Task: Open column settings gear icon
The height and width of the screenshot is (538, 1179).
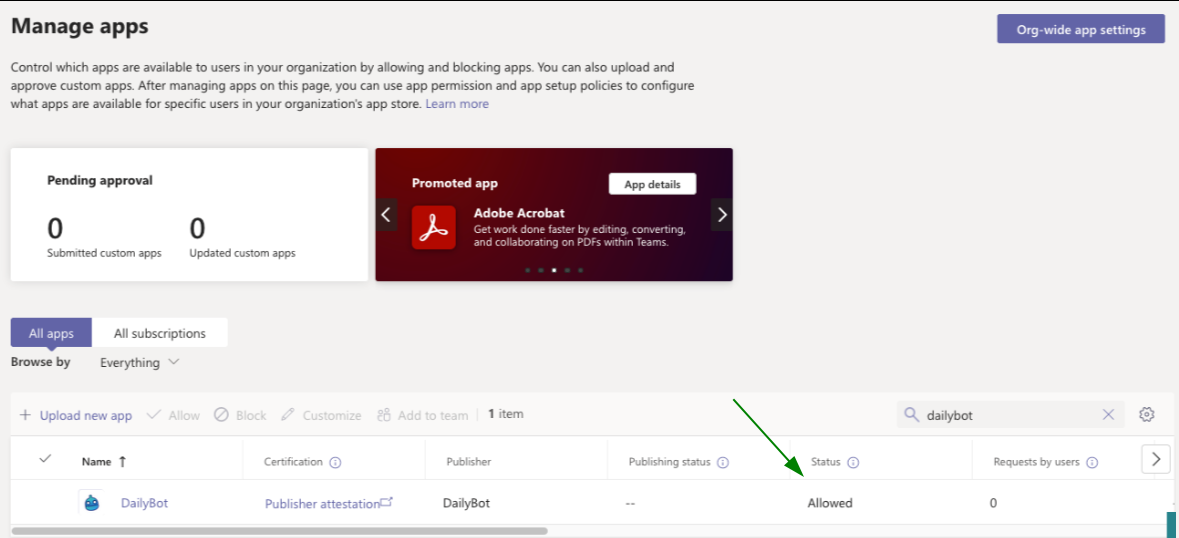Action: pos(1147,414)
